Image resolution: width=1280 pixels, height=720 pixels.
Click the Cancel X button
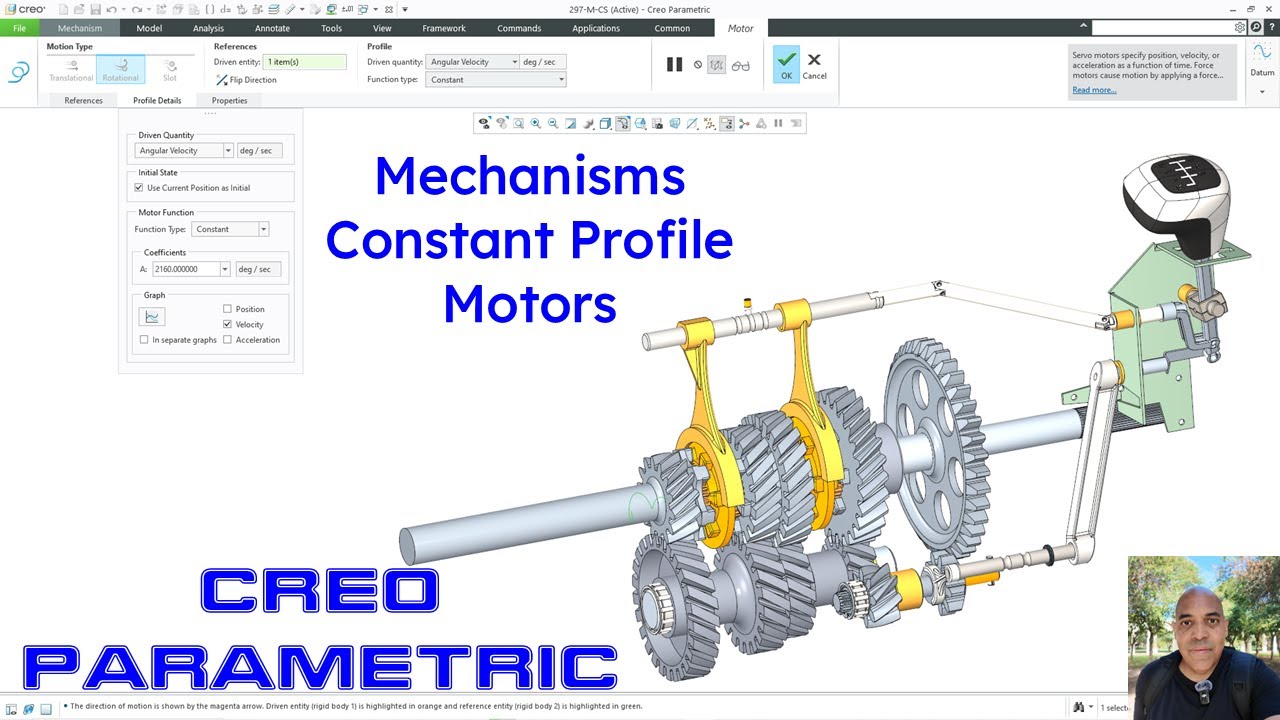[x=814, y=66]
